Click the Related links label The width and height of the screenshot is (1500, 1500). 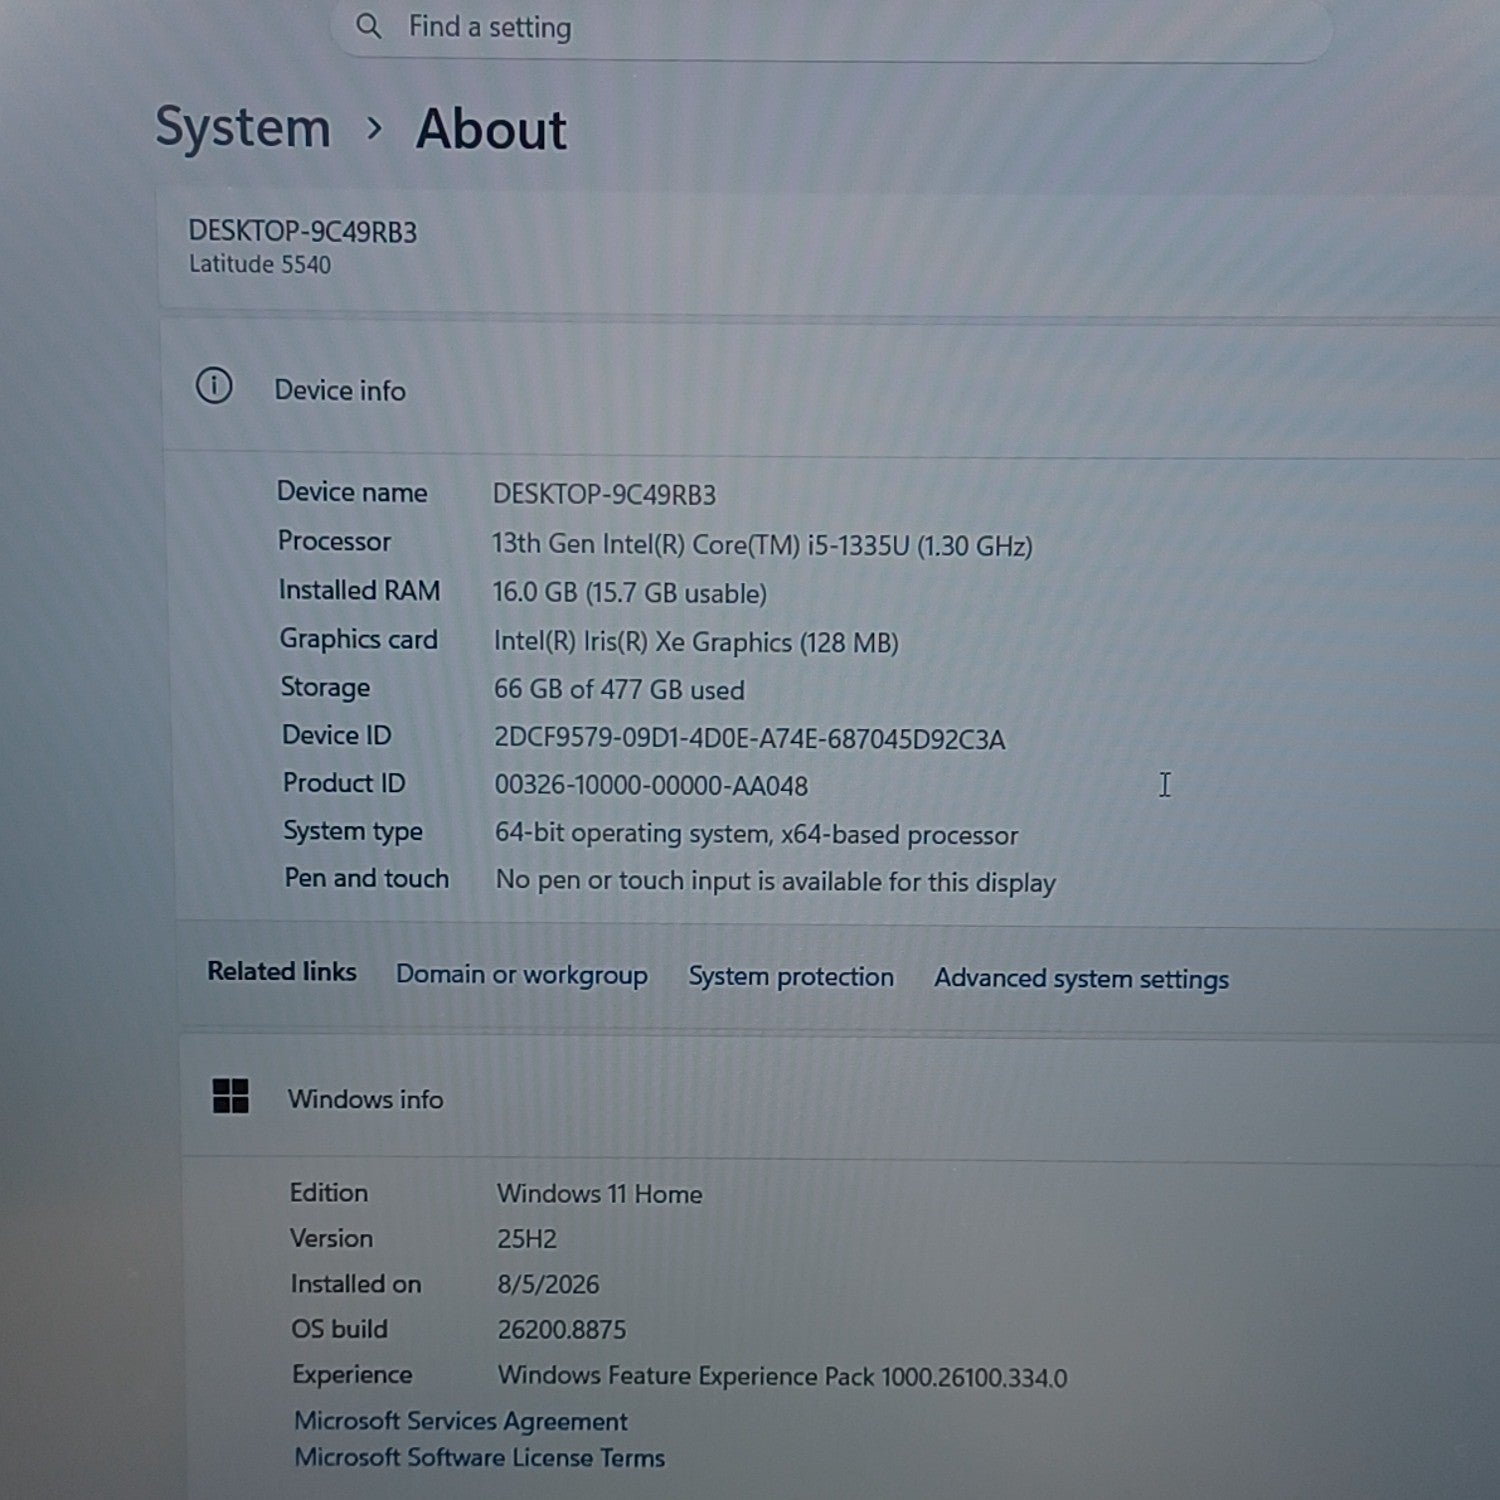[282, 971]
